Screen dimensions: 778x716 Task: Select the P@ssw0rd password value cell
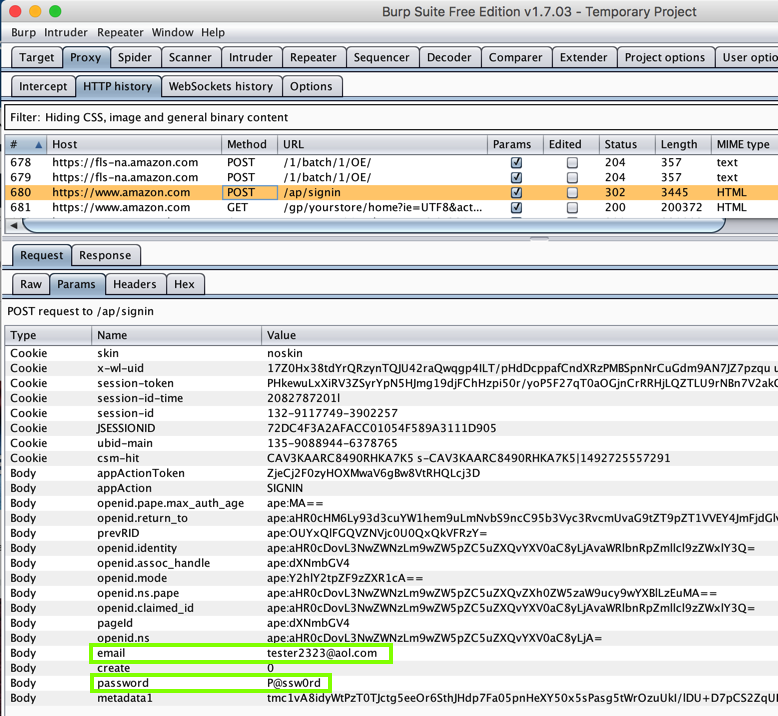(x=293, y=683)
